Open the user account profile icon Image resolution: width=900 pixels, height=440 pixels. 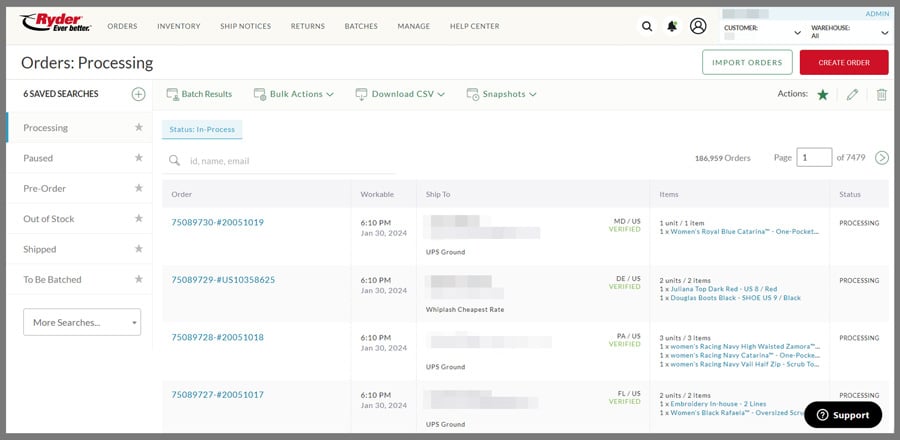[698, 26]
